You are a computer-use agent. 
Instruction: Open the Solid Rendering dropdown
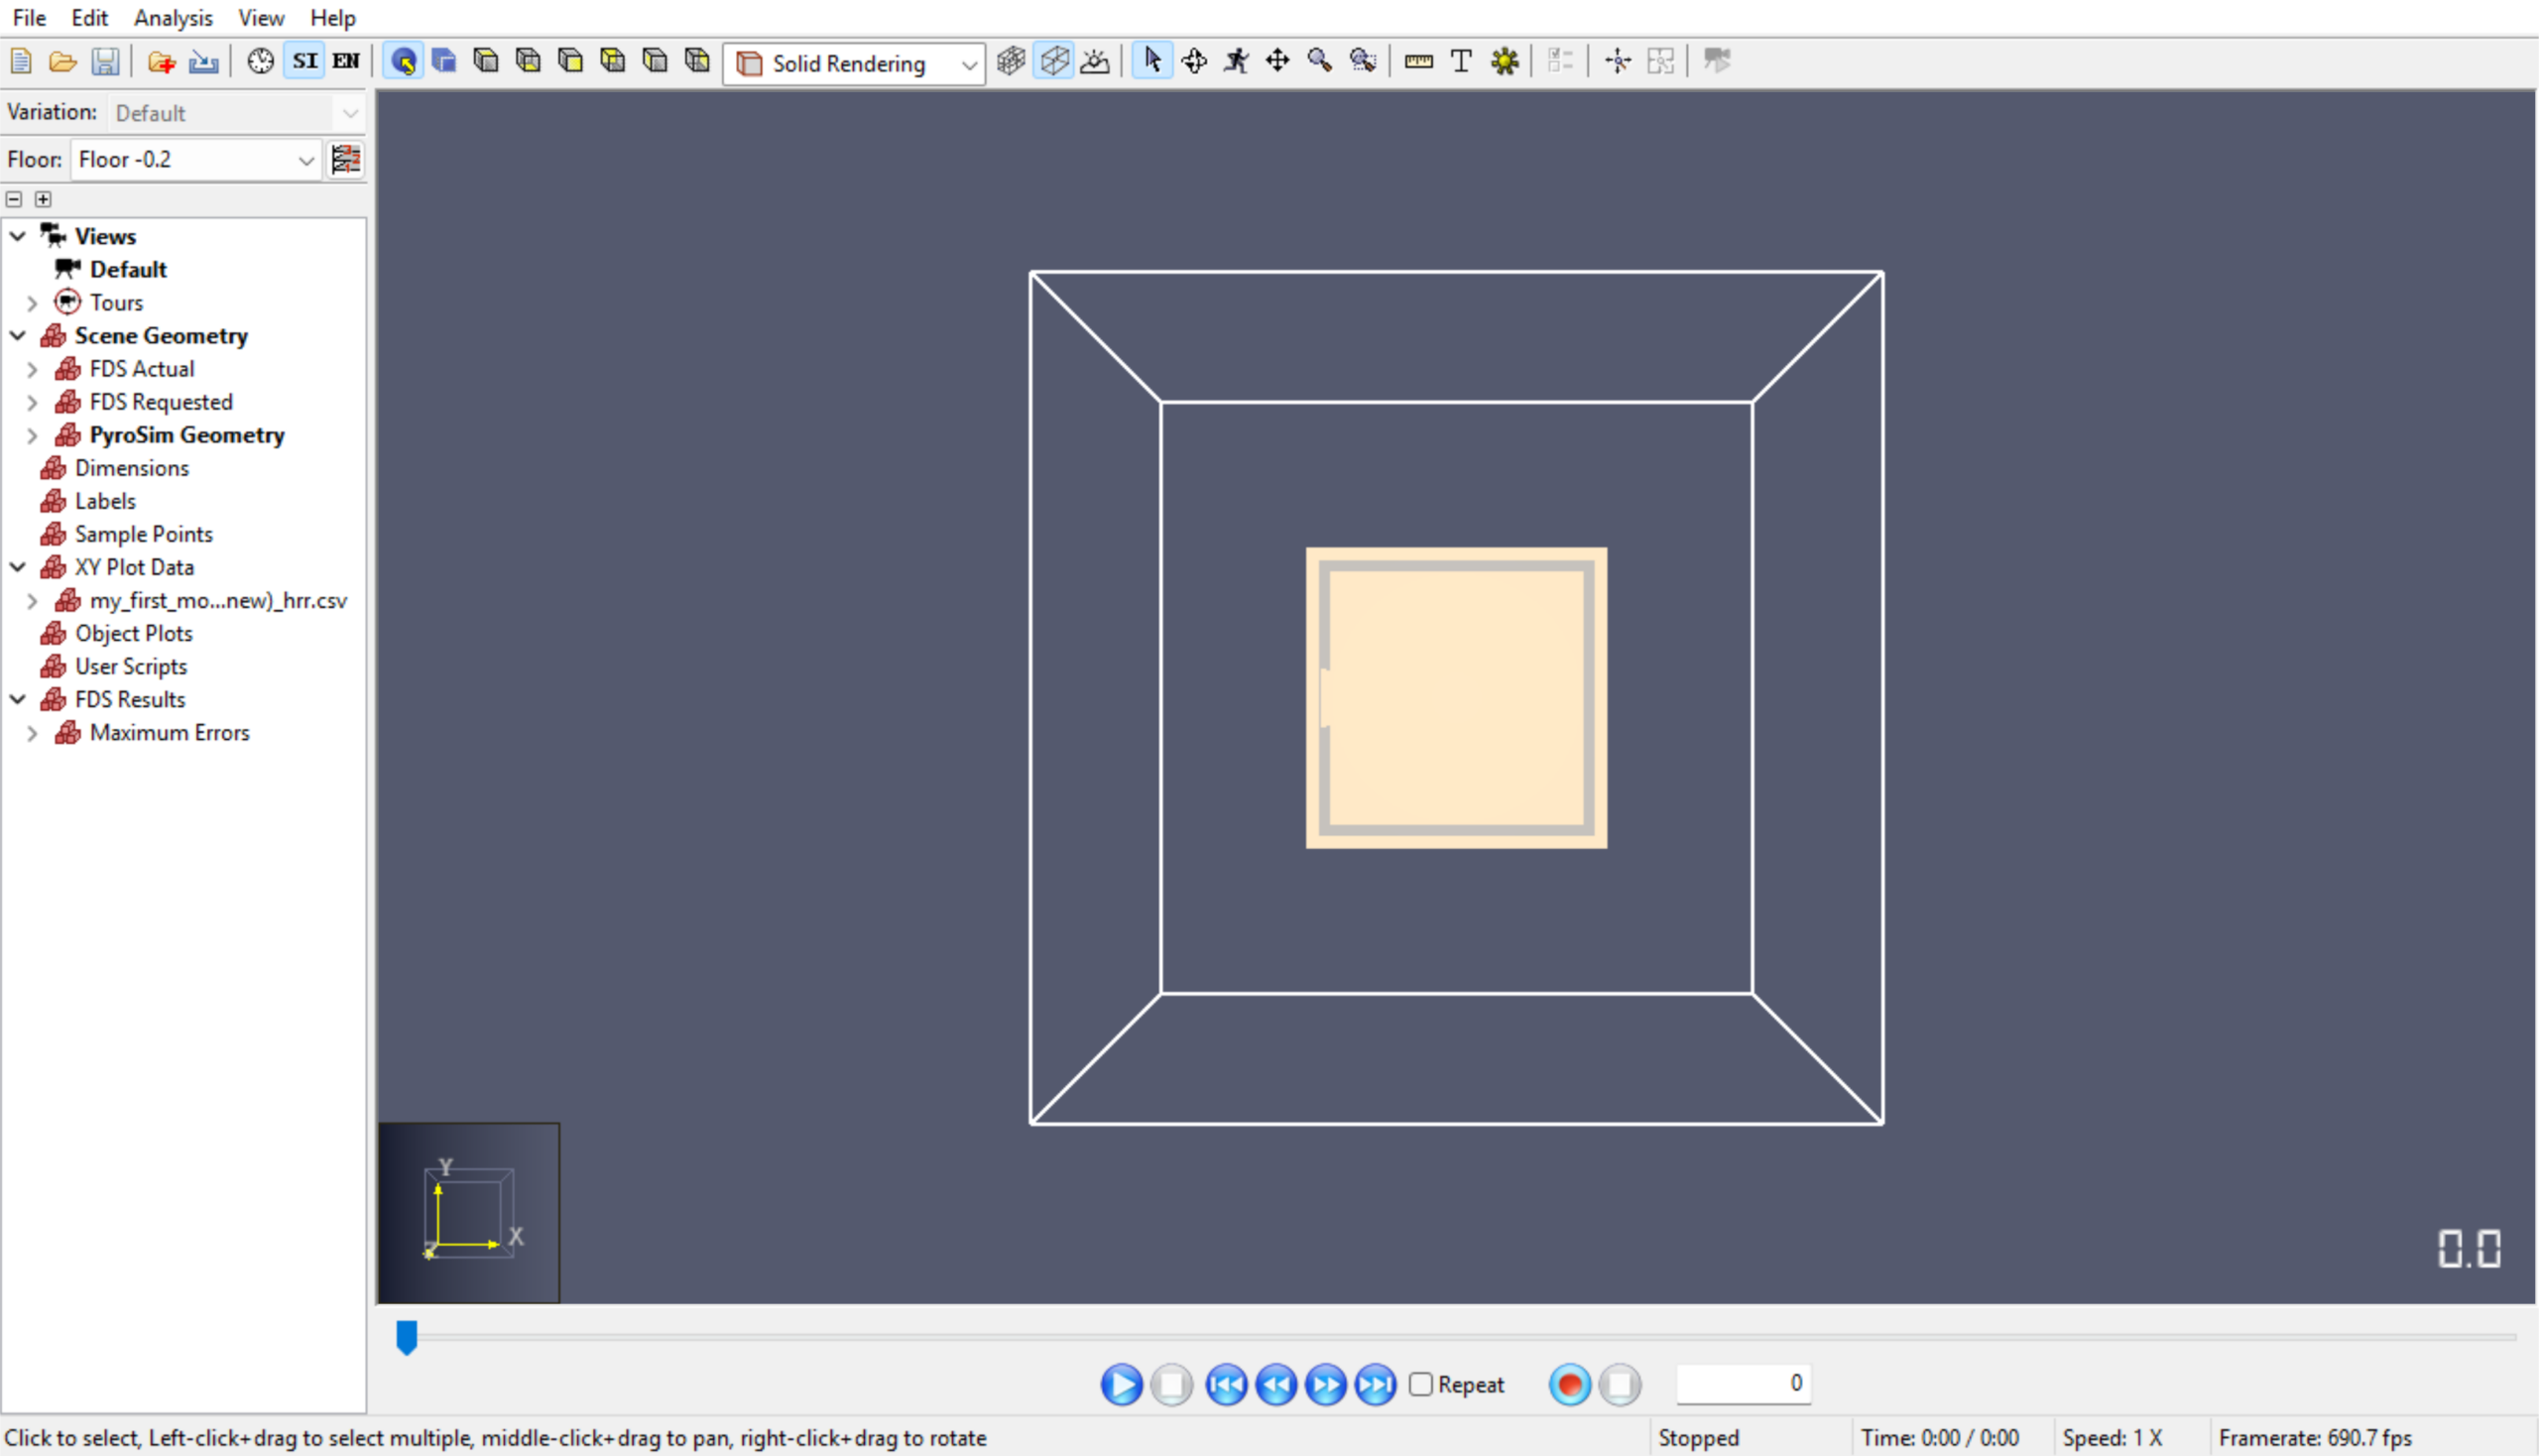[854, 64]
